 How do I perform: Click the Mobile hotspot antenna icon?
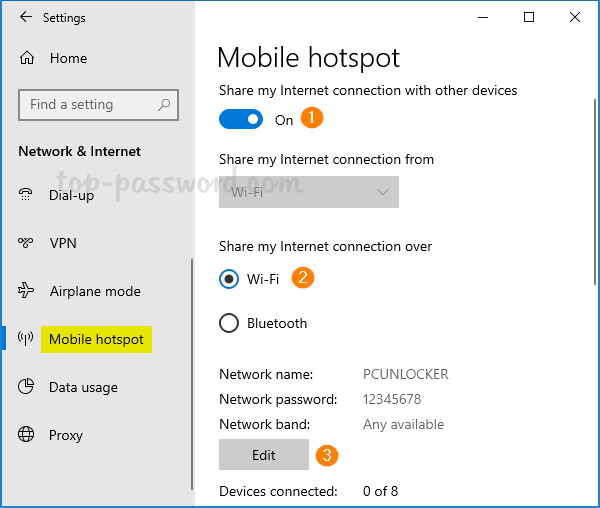(26, 339)
